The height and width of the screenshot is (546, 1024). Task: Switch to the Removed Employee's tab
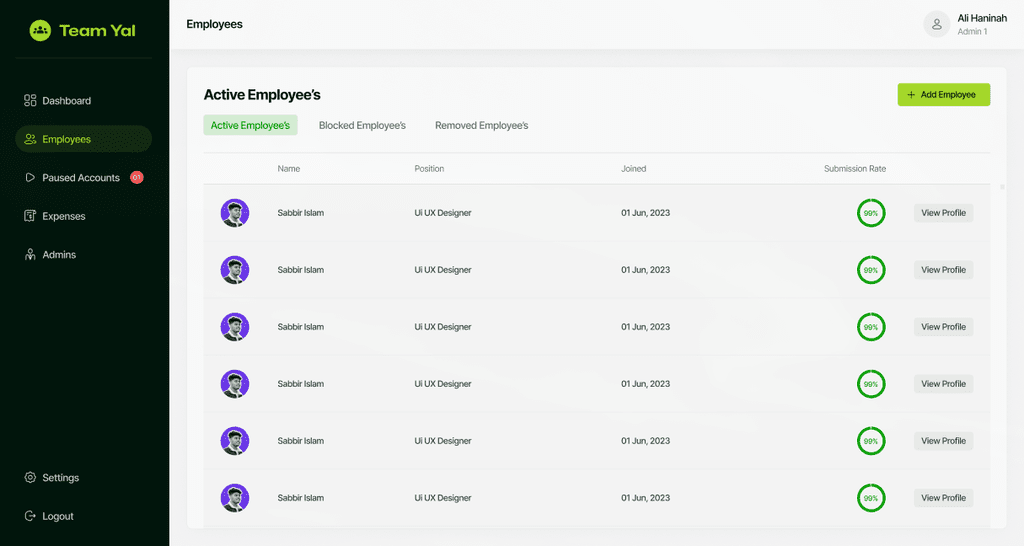pyautogui.click(x=481, y=126)
